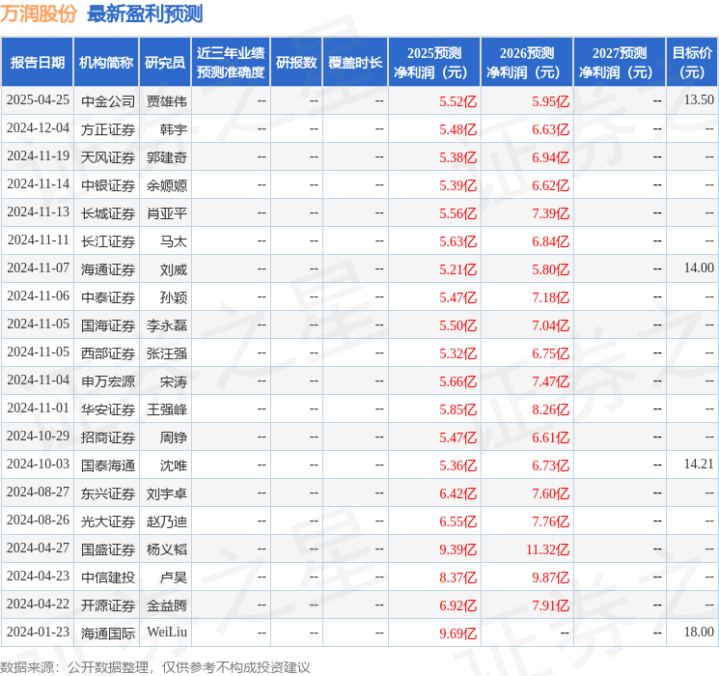The width and height of the screenshot is (719, 676).
Task: Click target price 14.21
Action: tap(699, 465)
